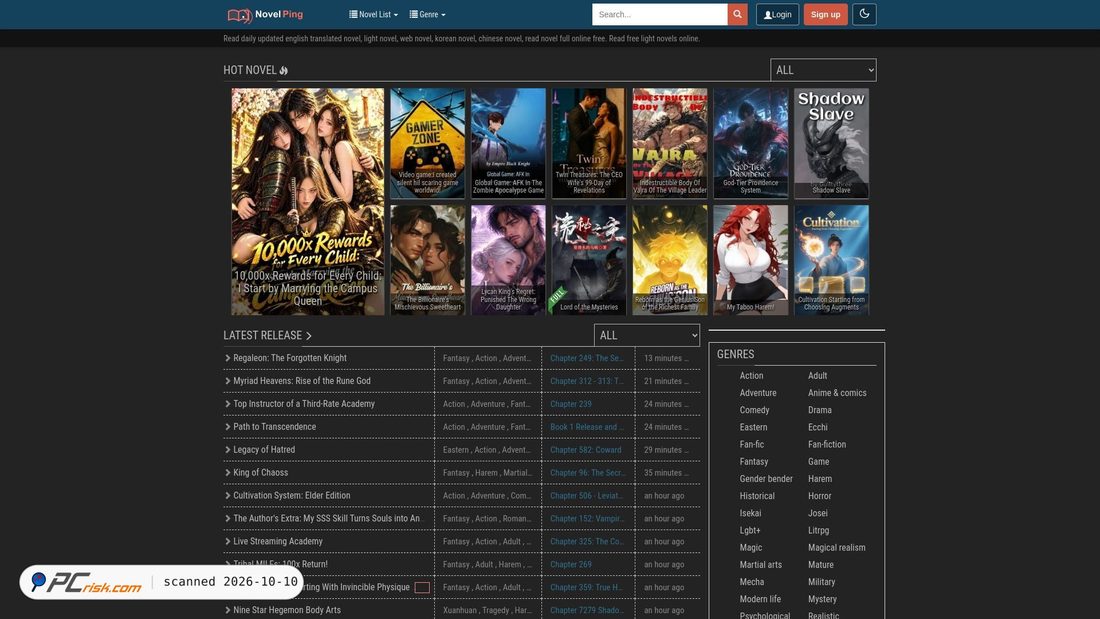
Task: Select the Martial arts genre
Action: click(x=760, y=565)
